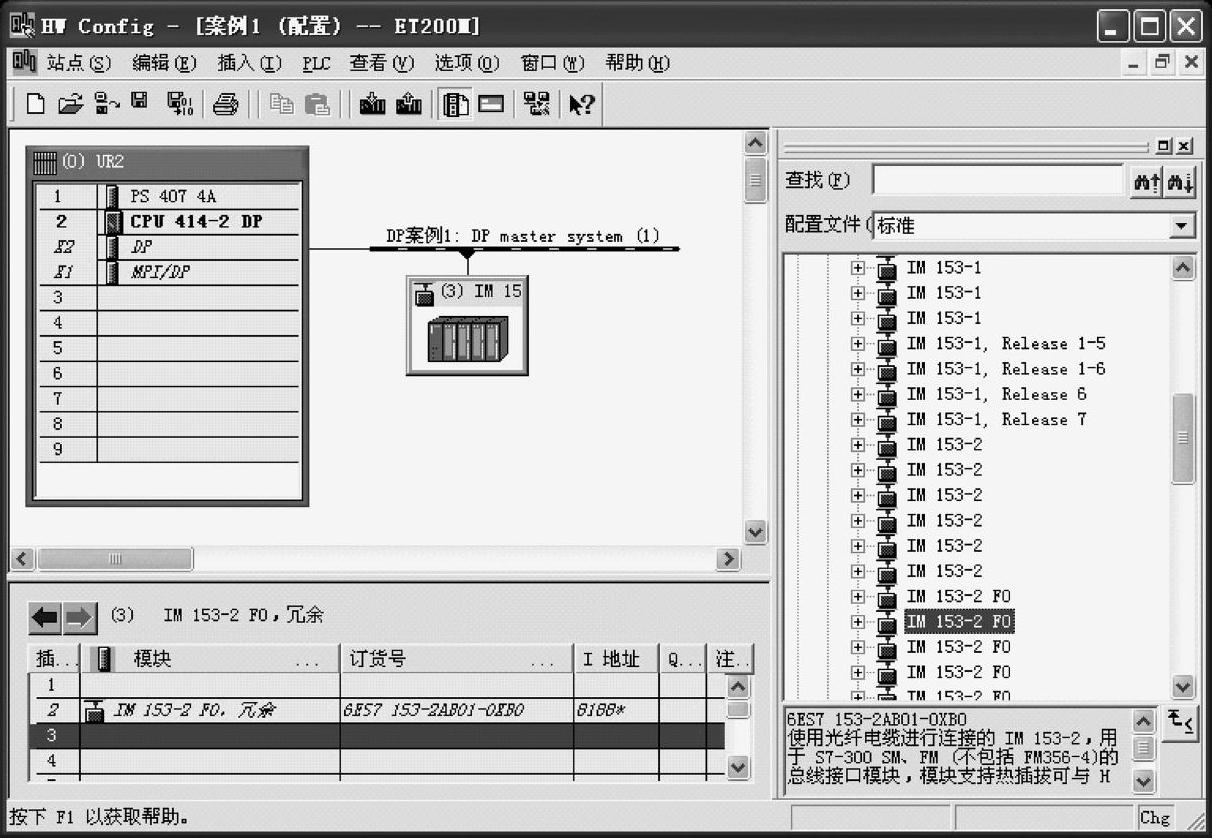Open the Configure Network icon
Screen dimensions: 1212x838
(x=537, y=104)
